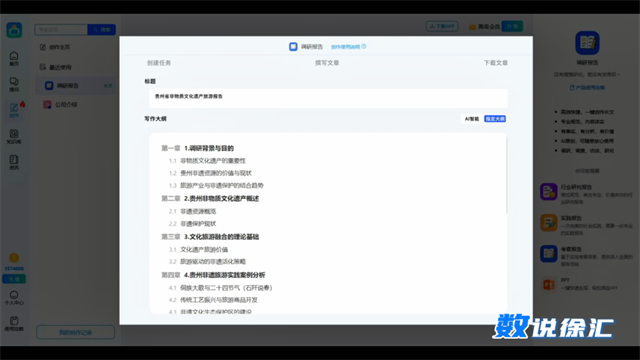Viewport: 640px width, 360px height.
Task: Switch outline mode to 指定大纲
Action: pos(495,119)
